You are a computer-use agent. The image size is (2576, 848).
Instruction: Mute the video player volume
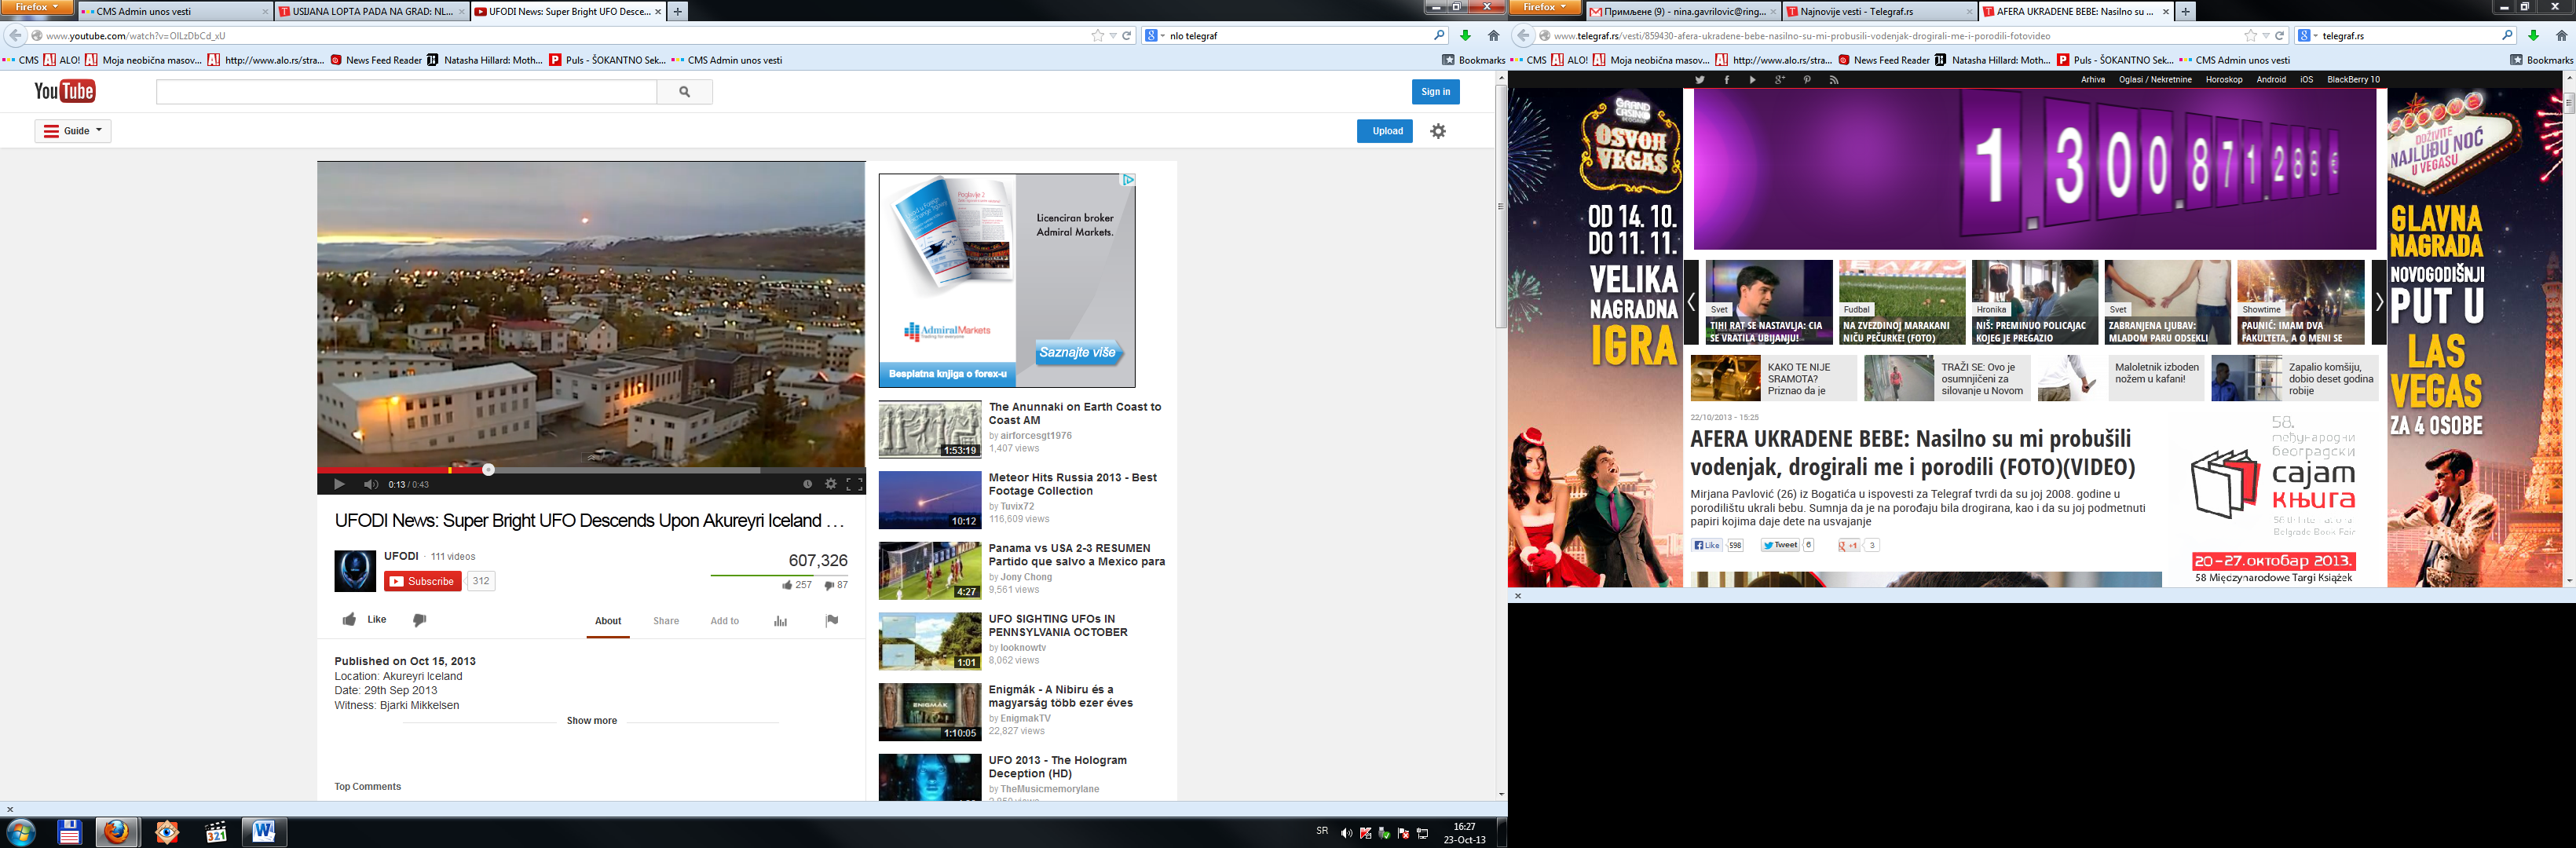370,484
